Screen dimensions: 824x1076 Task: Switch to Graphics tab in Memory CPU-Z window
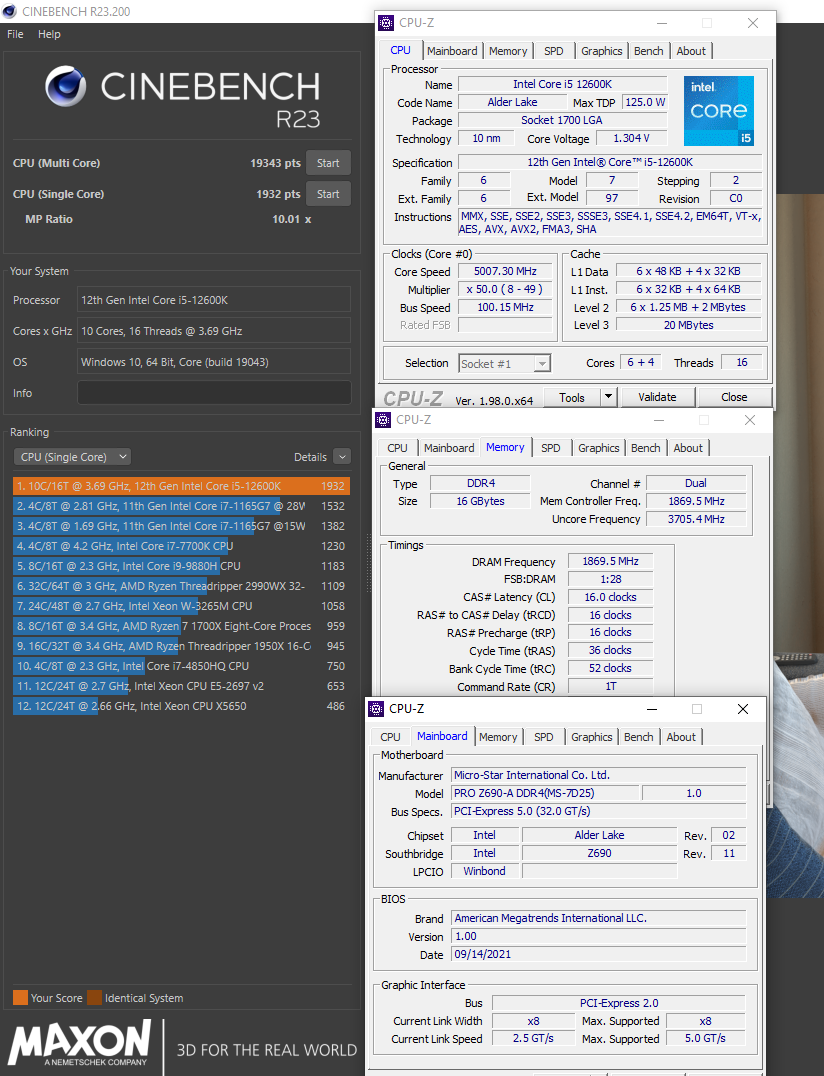(x=599, y=448)
